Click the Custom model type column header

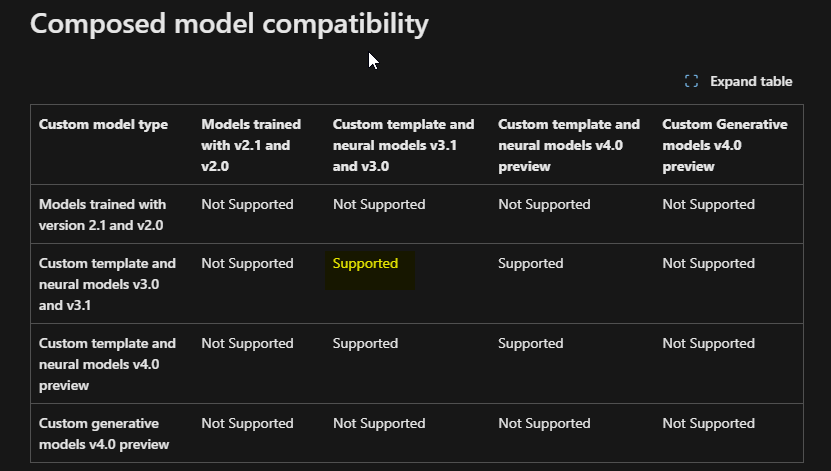tap(103, 124)
